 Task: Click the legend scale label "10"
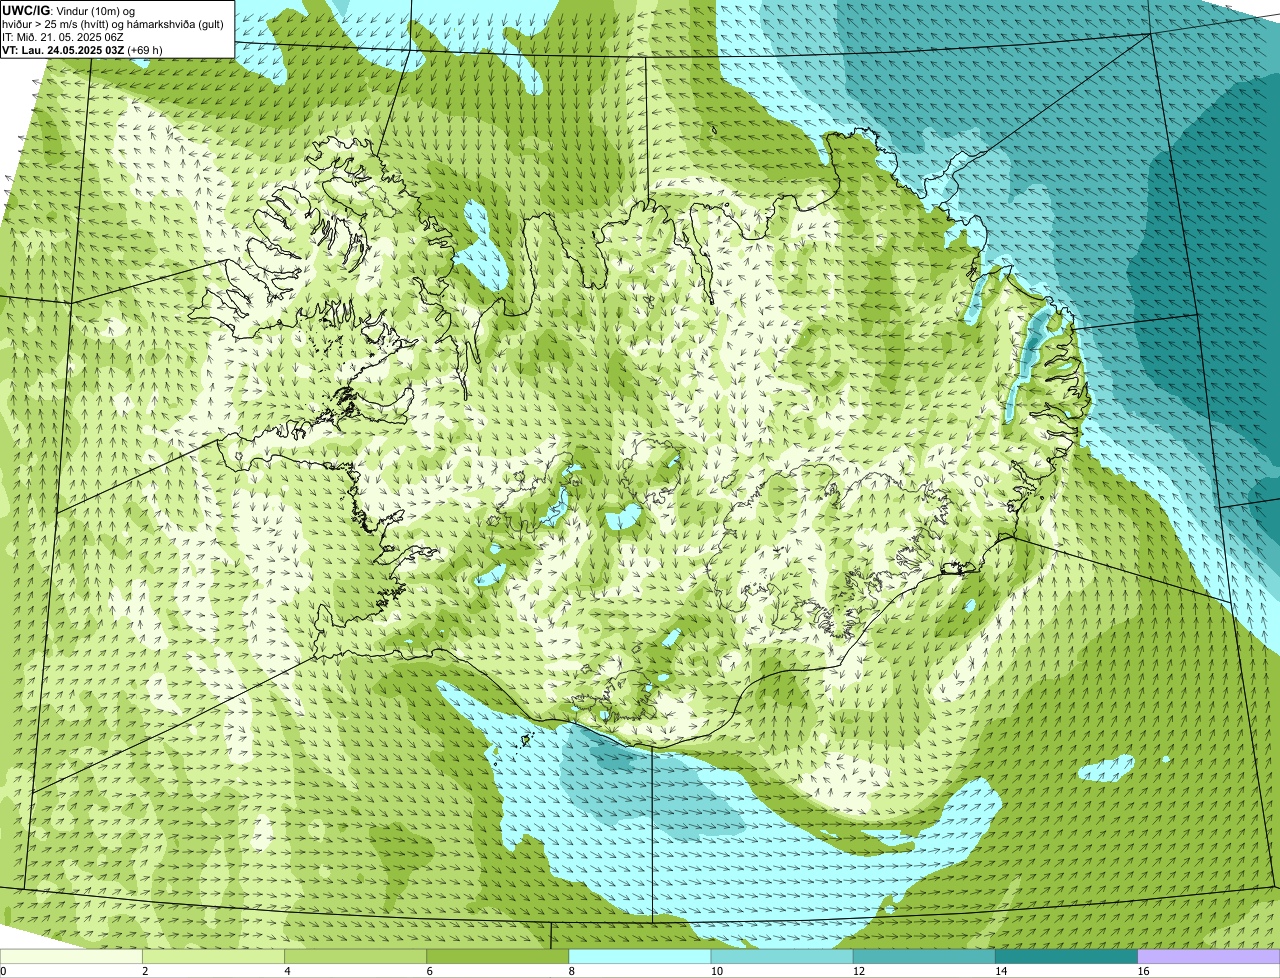[x=717, y=972]
